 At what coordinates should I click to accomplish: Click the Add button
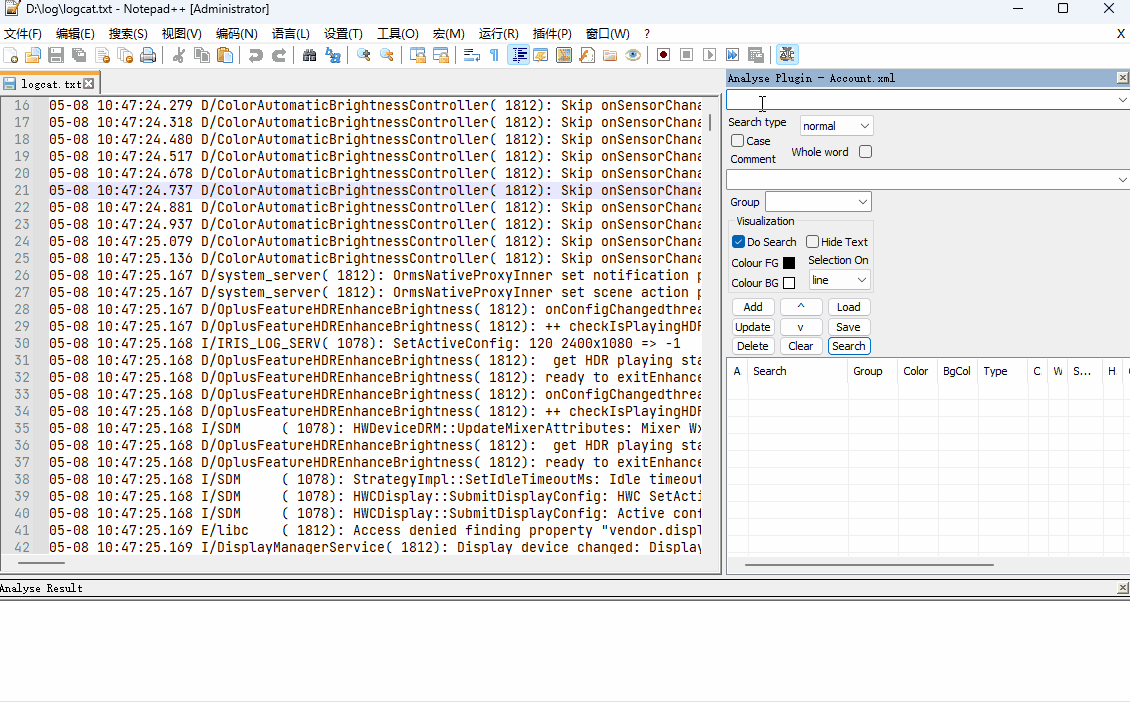point(753,307)
